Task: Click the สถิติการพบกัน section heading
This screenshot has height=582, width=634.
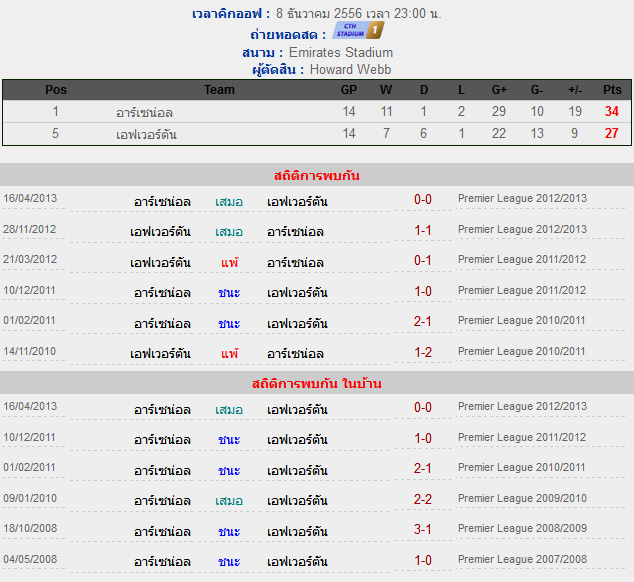Action: [317, 176]
